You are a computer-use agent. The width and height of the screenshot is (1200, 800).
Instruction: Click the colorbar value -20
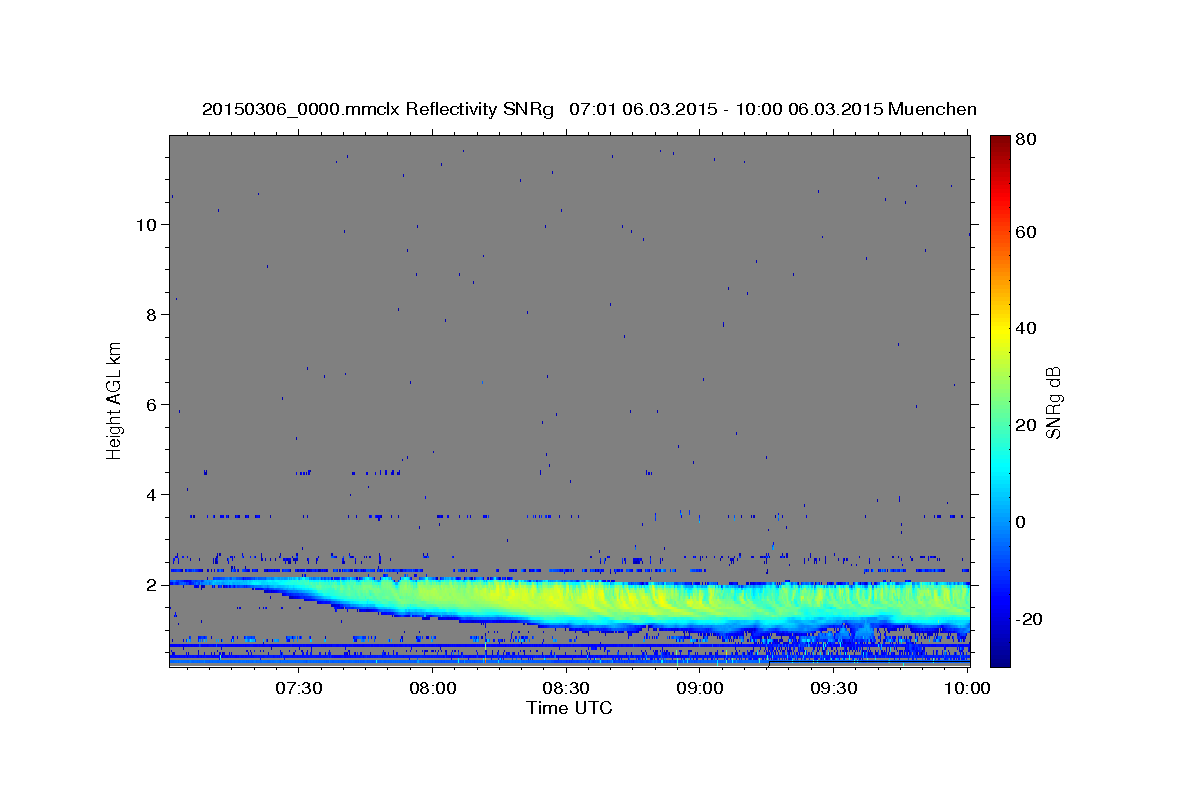[x=1028, y=619]
